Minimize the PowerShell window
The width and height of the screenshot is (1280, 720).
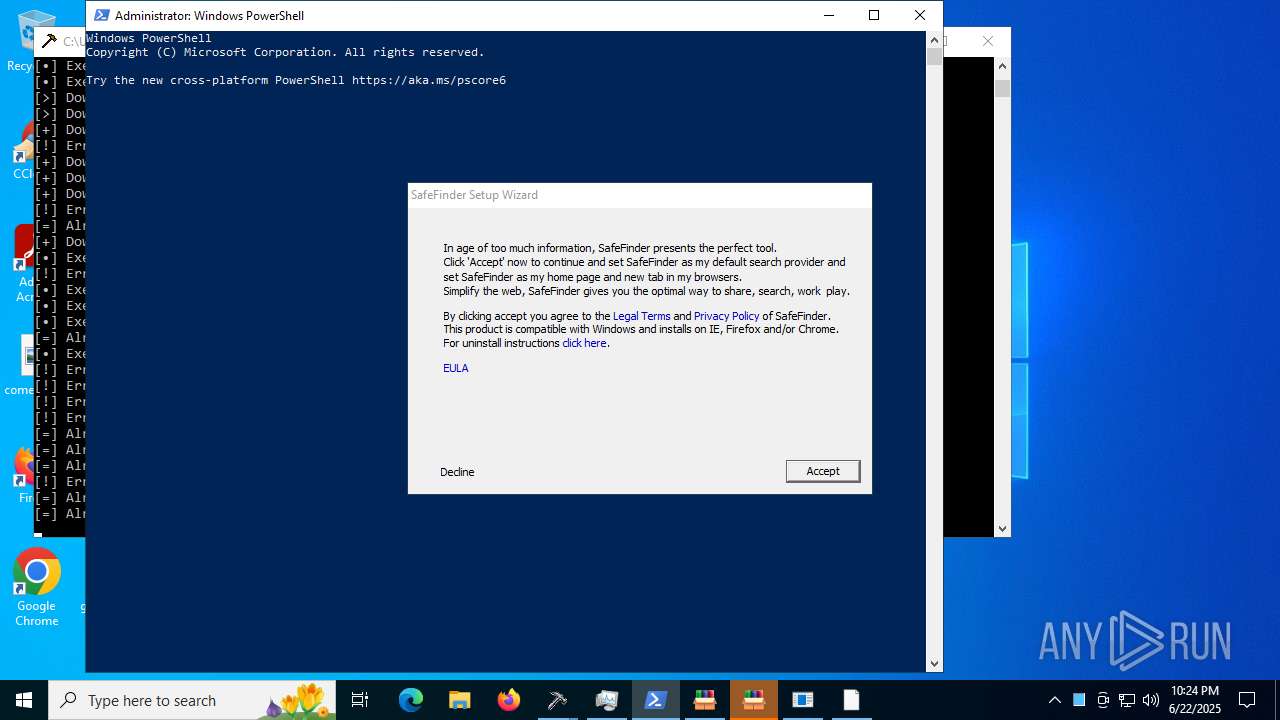828,15
